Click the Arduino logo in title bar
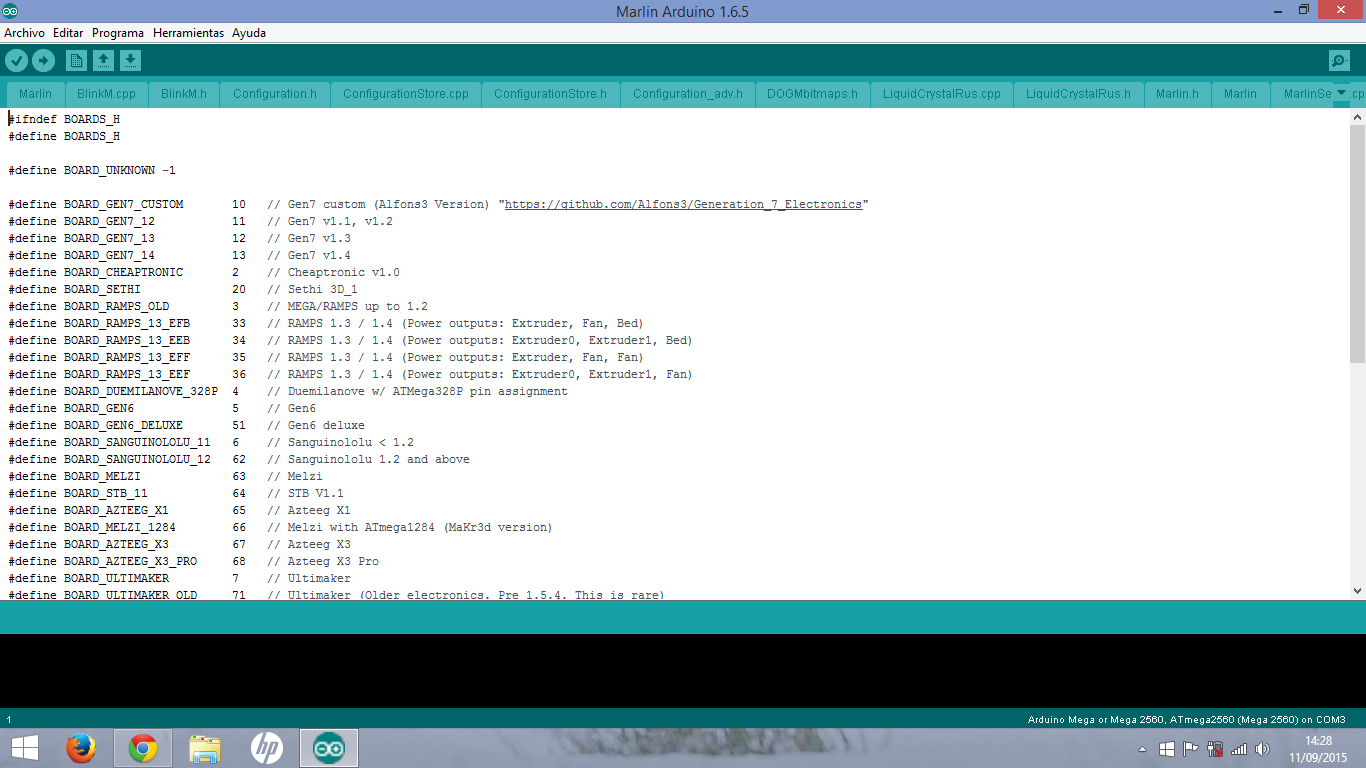 [x=11, y=11]
